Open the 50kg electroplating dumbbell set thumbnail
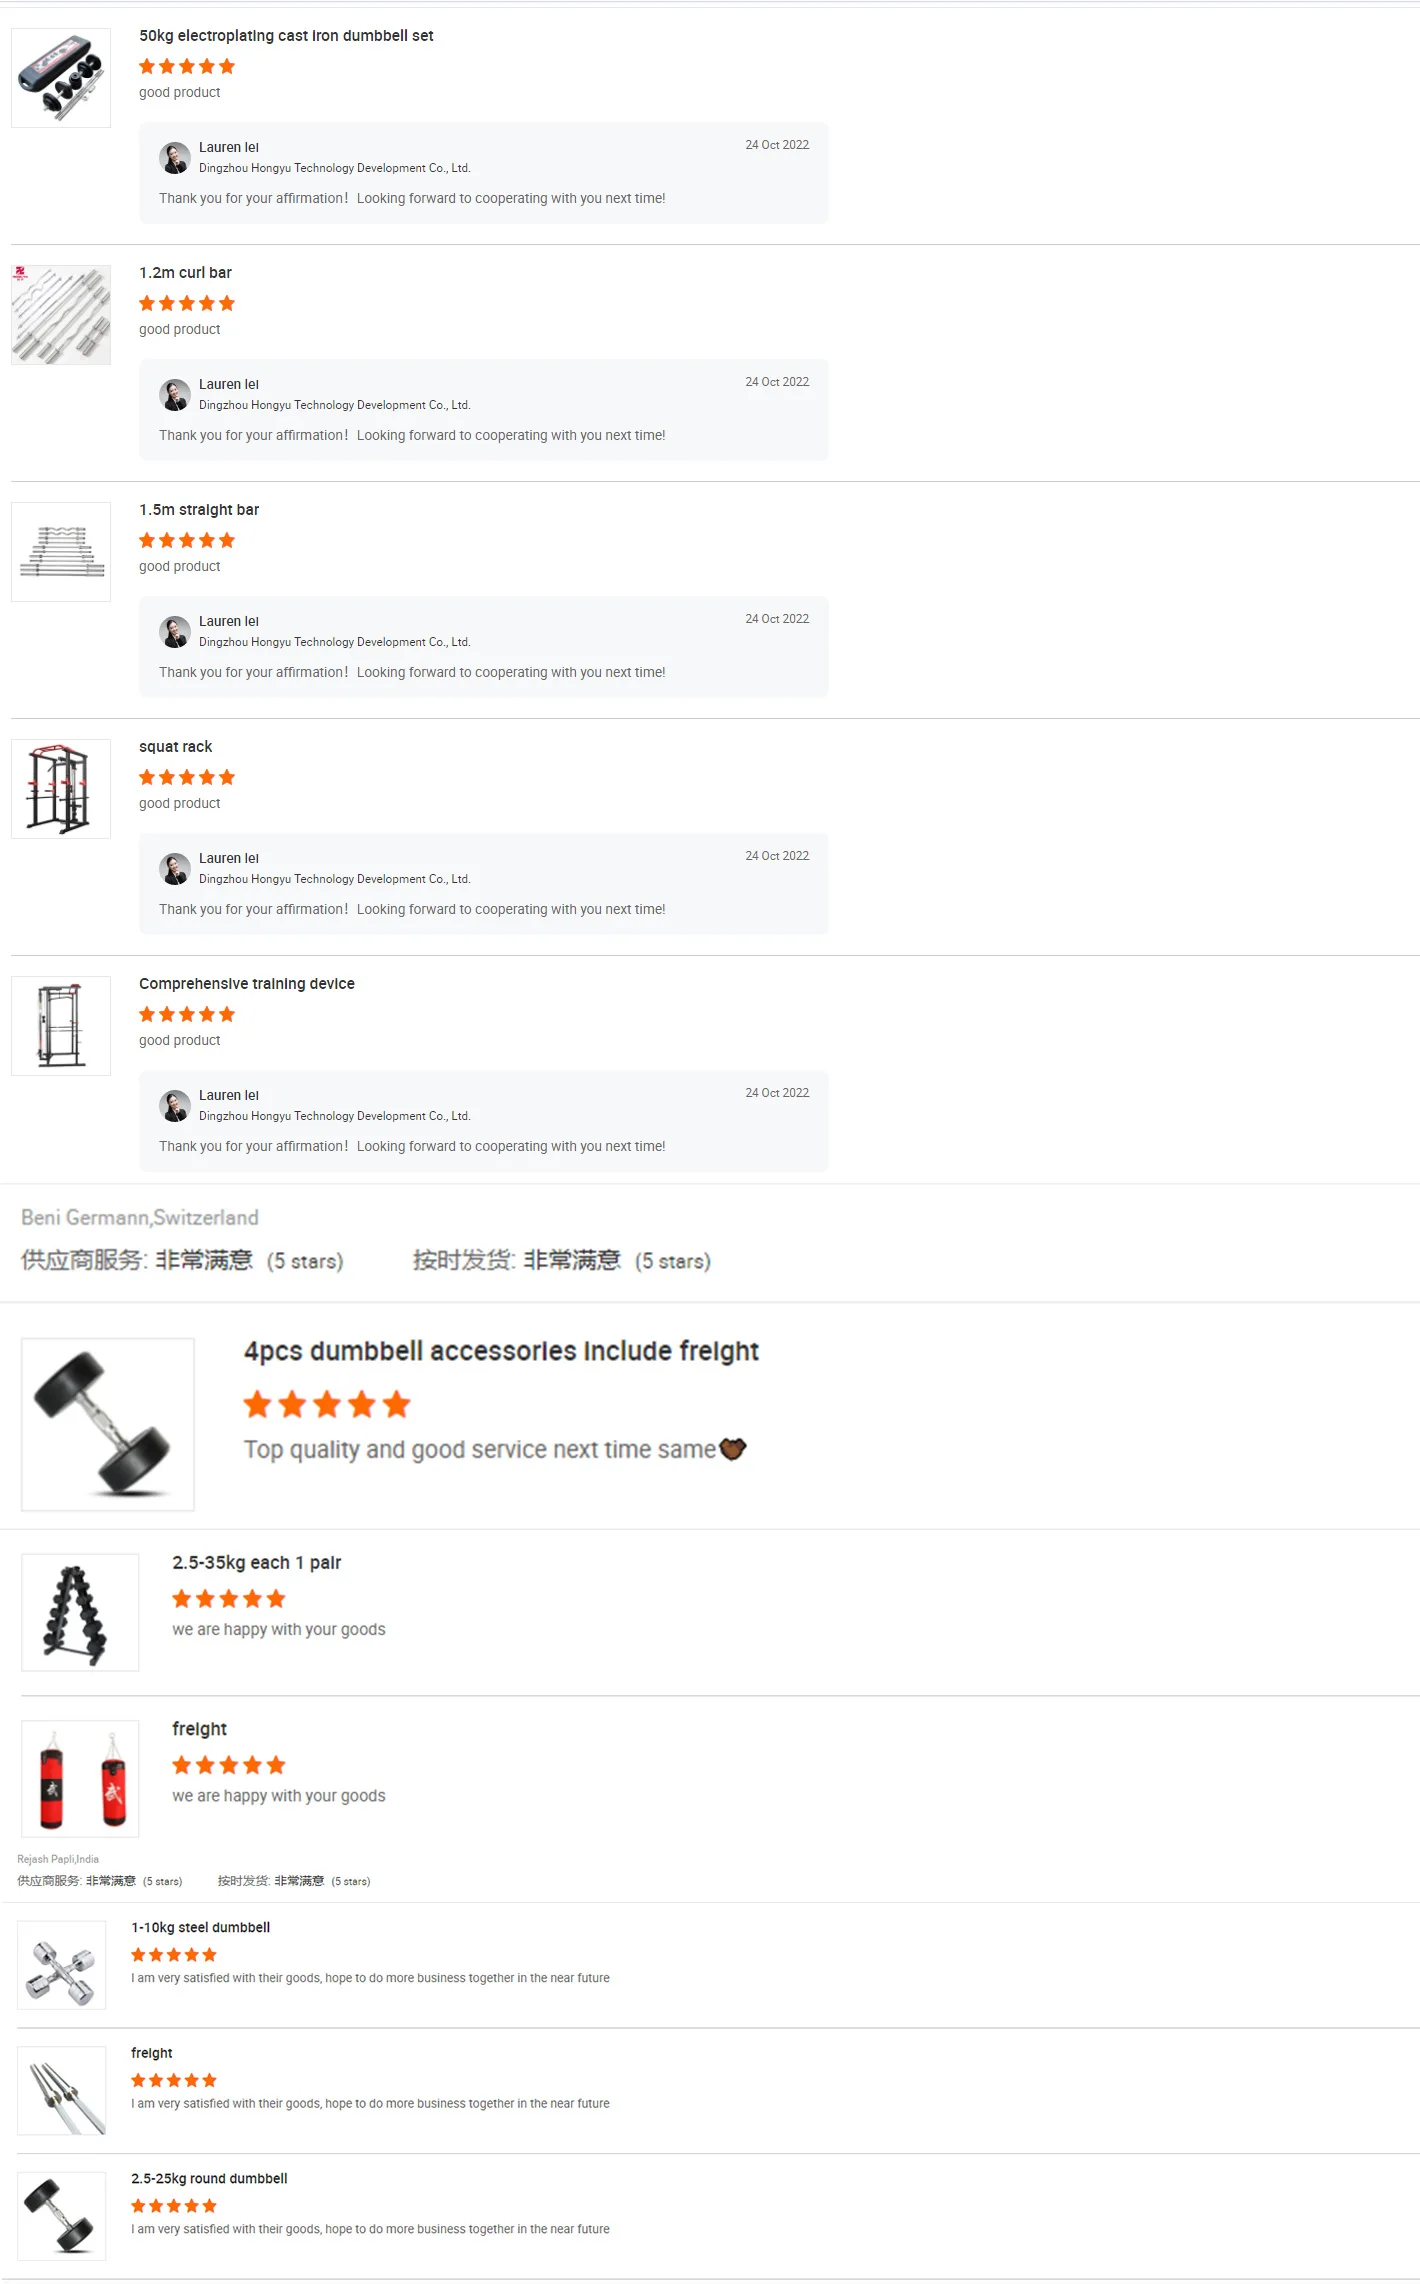1420x2284 pixels. pyautogui.click(x=61, y=78)
